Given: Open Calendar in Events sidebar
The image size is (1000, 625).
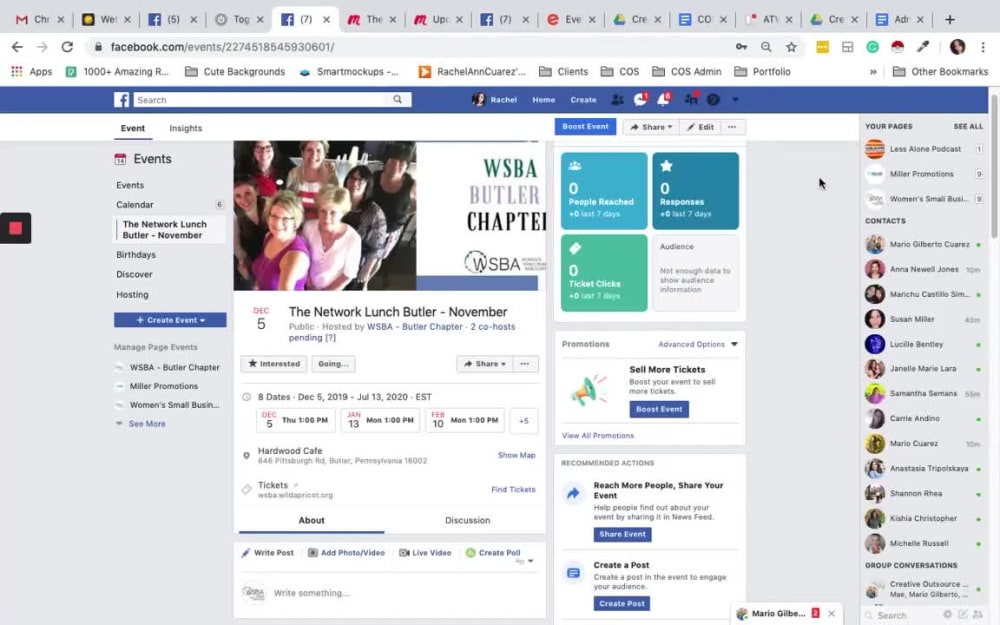Looking at the screenshot, I should pos(135,205).
